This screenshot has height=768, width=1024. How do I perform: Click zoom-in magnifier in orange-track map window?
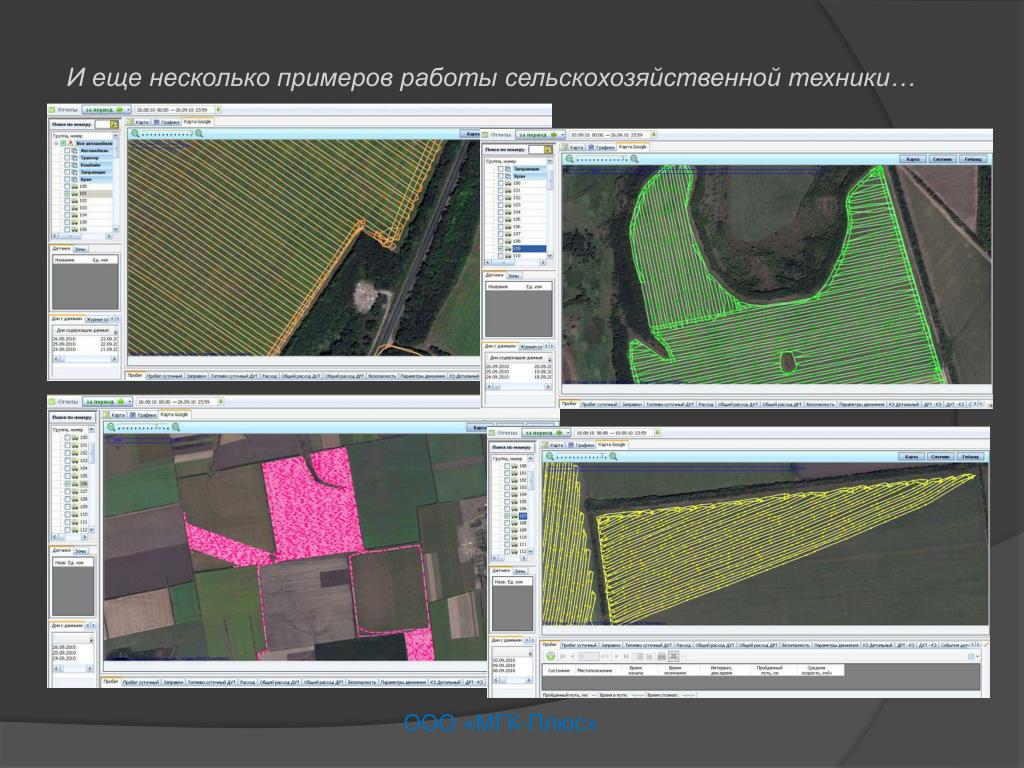point(199,133)
